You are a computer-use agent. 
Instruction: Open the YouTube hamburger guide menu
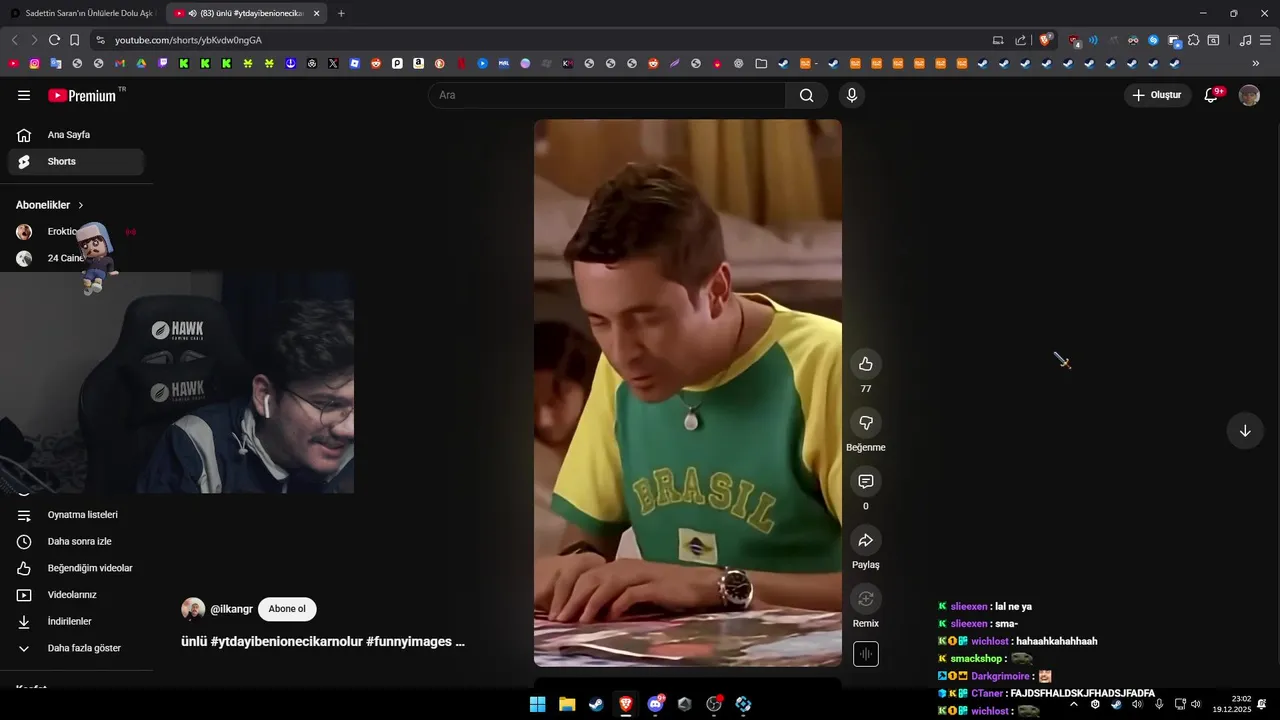click(x=24, y=95)
